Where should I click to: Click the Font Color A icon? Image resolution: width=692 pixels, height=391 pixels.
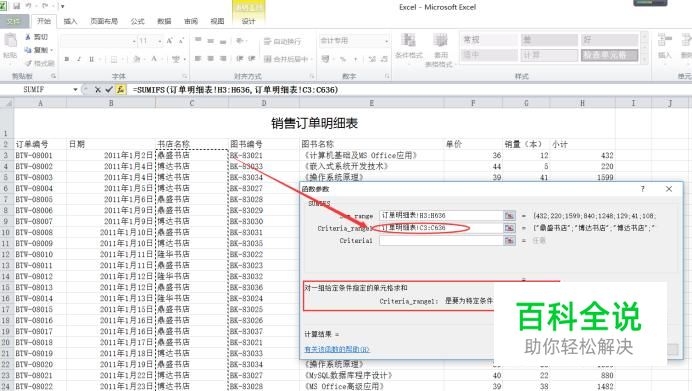pyautogui.click(x=154, y=59)
